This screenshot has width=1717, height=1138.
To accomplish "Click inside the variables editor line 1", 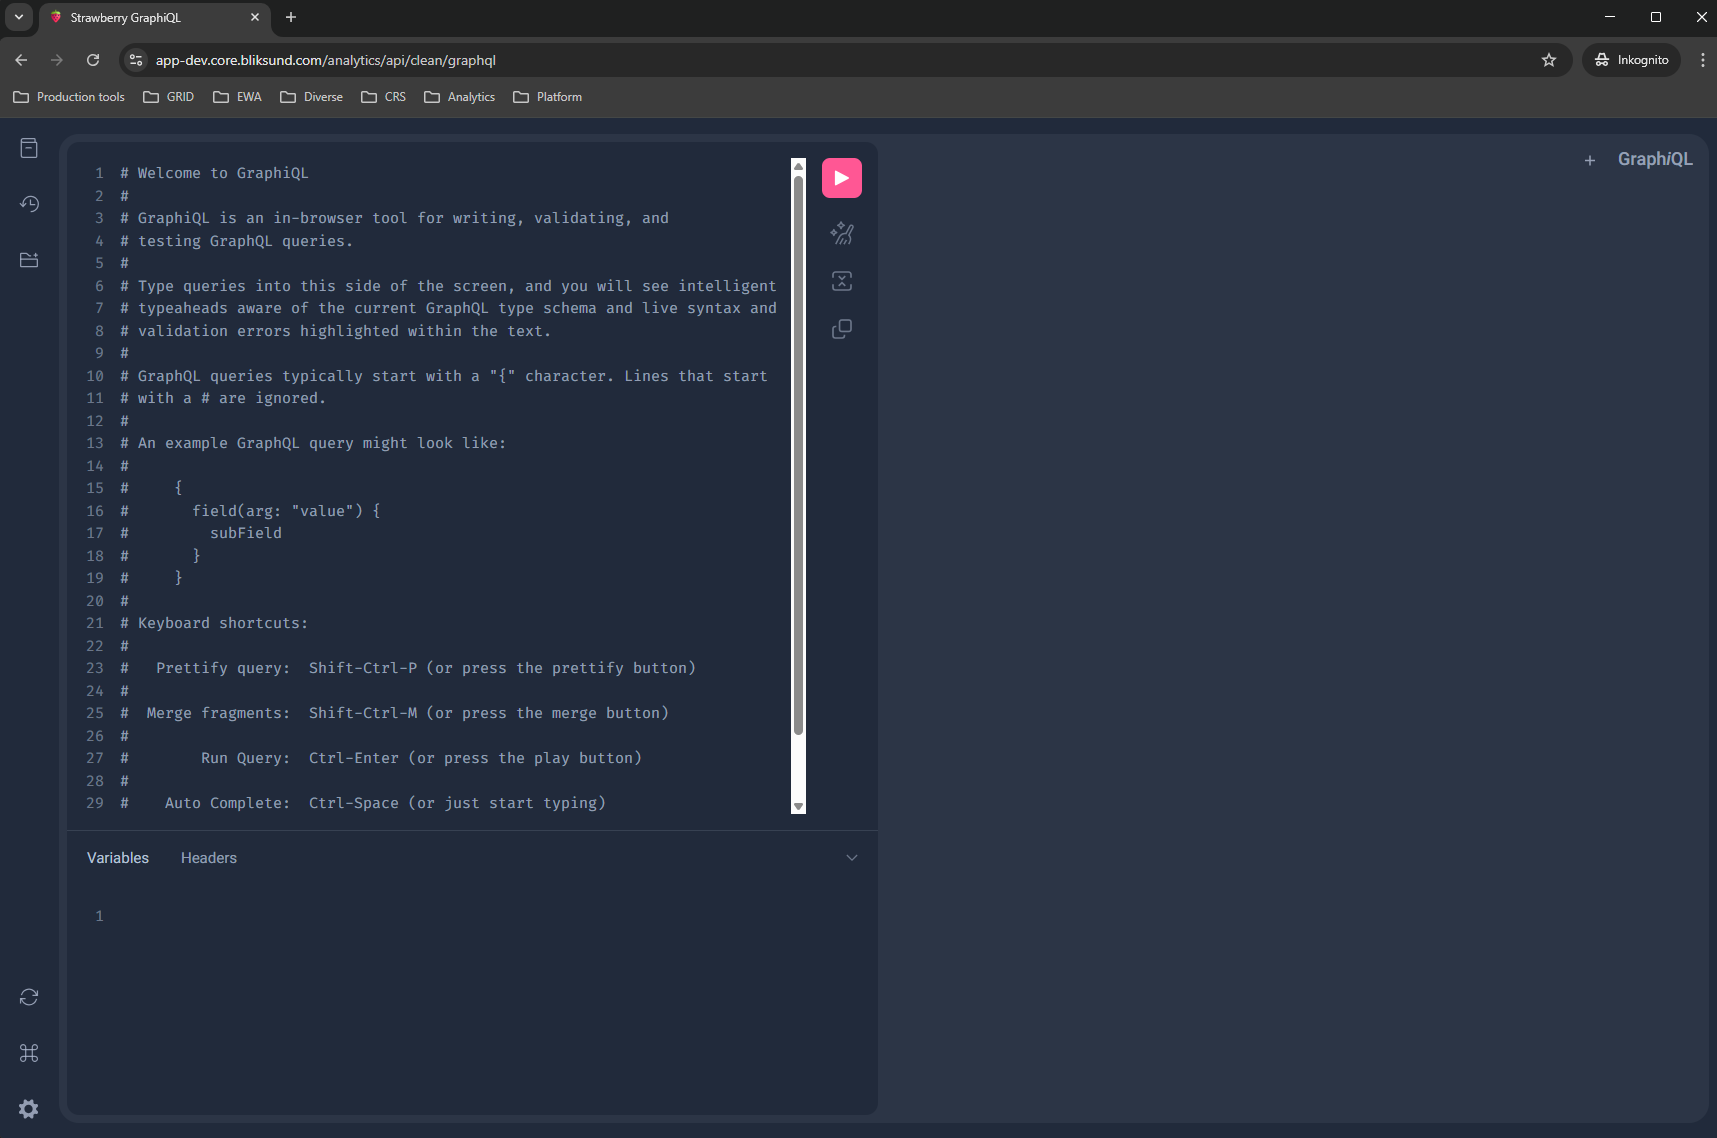I will point(480,916).
